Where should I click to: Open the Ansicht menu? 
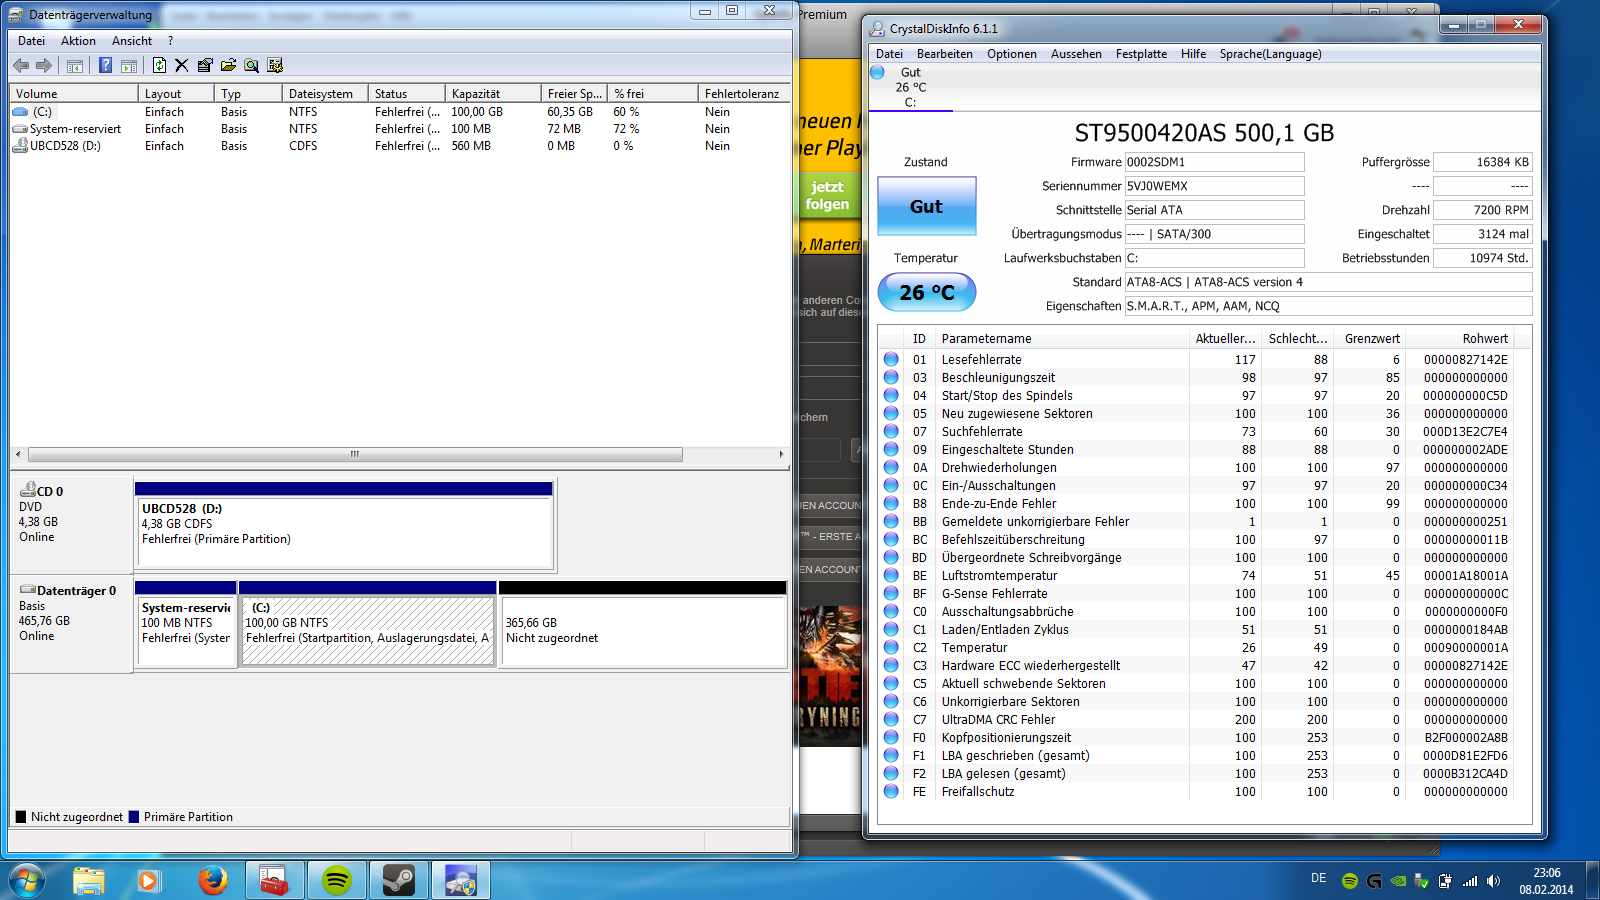point(132,41)
